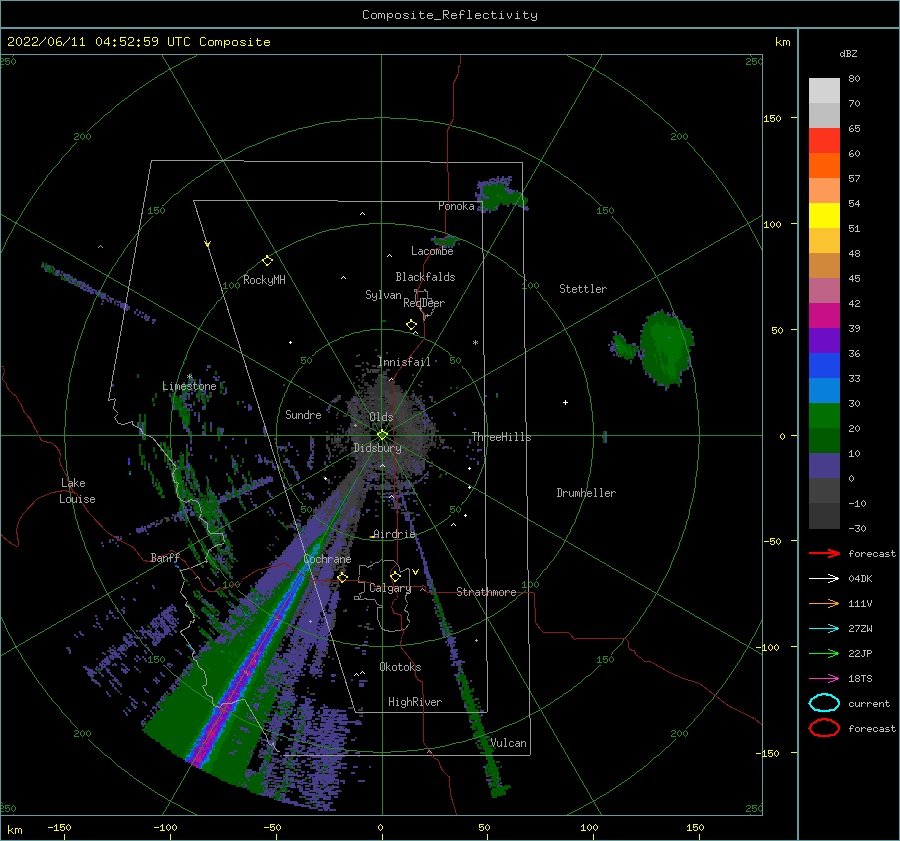Click the red forecast arrow in legend
Viewport: 900px width, 841px height.
point(824,553)
